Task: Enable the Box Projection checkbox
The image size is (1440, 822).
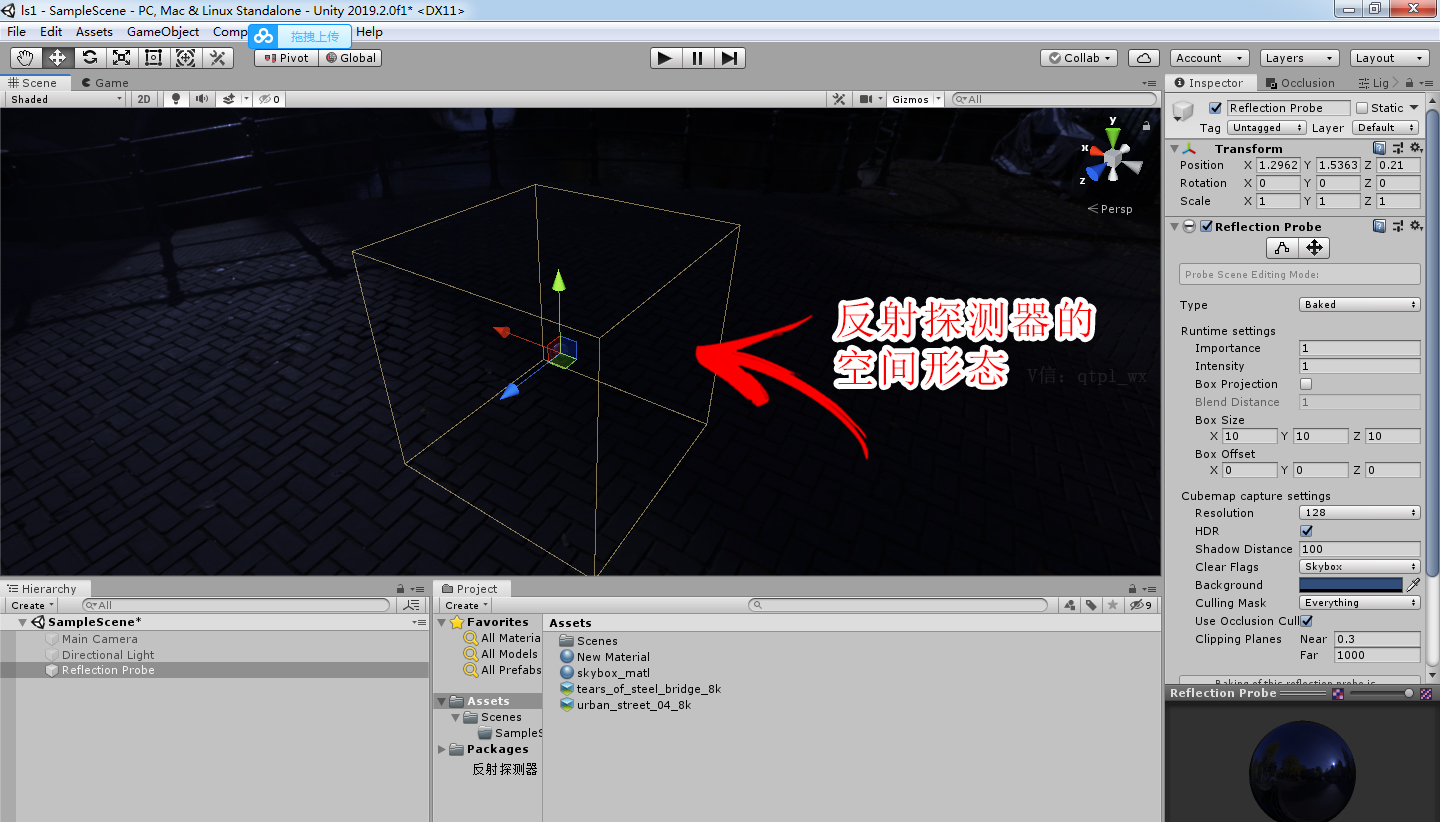Action: click(x=1306, y=384)
